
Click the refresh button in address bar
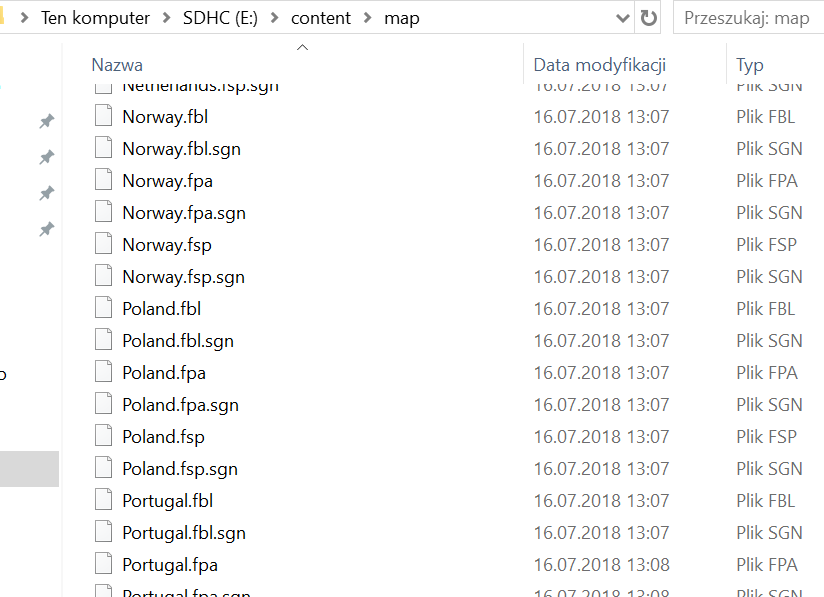pos(649,18)
